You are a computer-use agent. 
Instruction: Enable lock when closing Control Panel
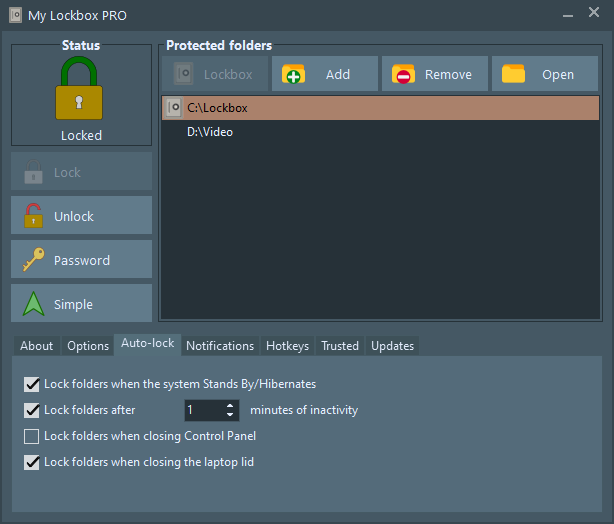coord(31,436)
